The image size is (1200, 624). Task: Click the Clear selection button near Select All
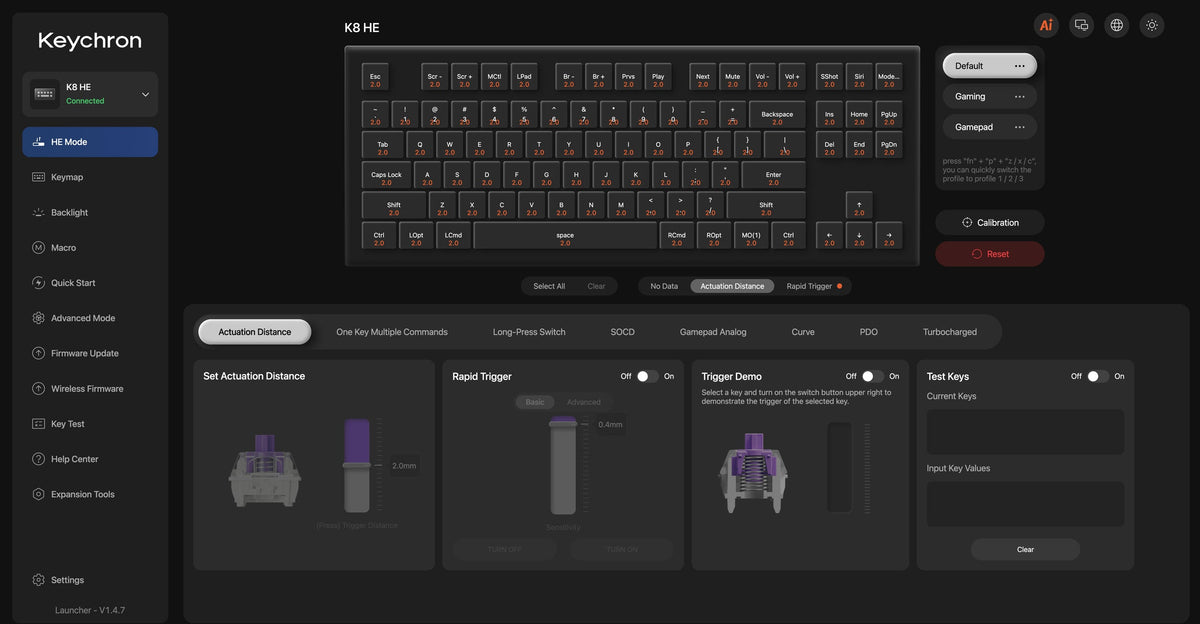[x=596, y=286]
